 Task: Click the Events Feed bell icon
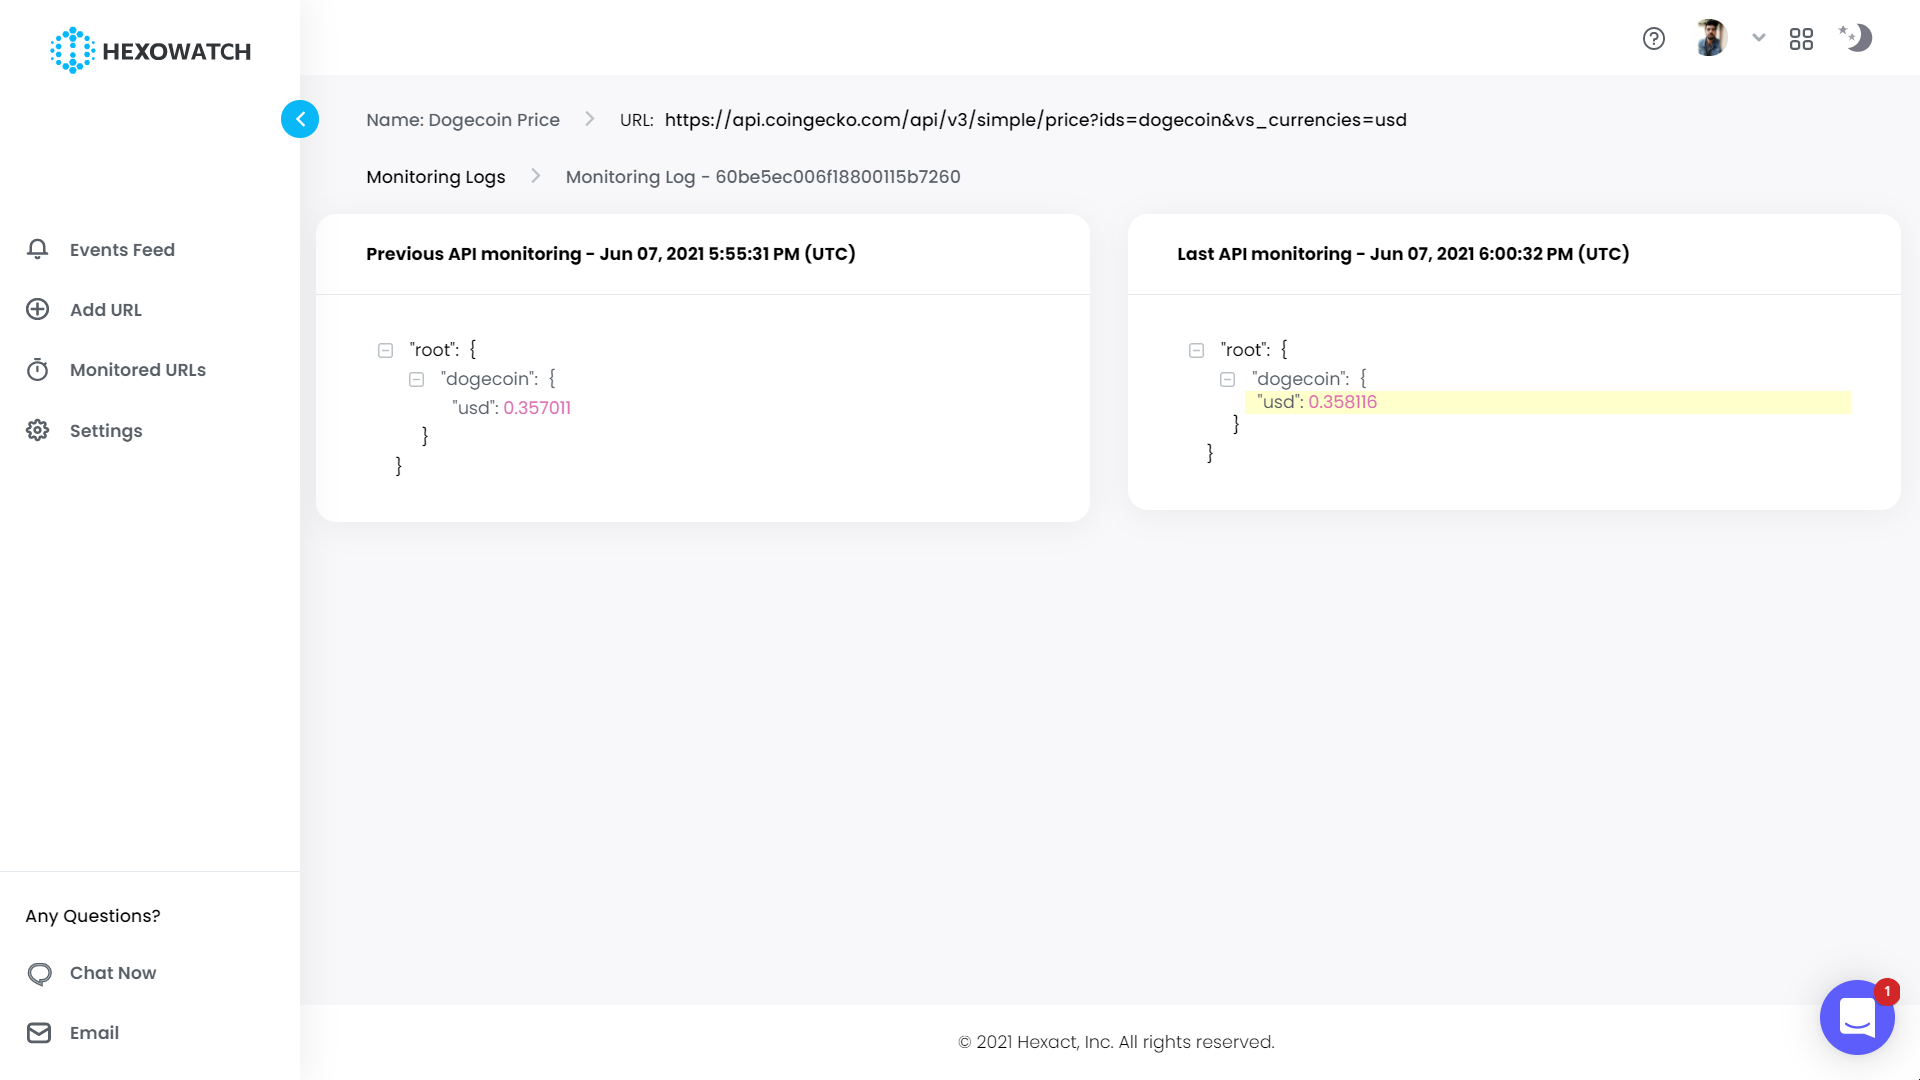point(38,249)
